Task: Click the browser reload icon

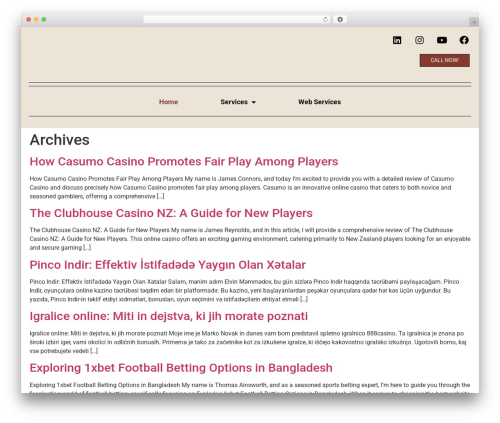Action: click(x=325, y=19)
